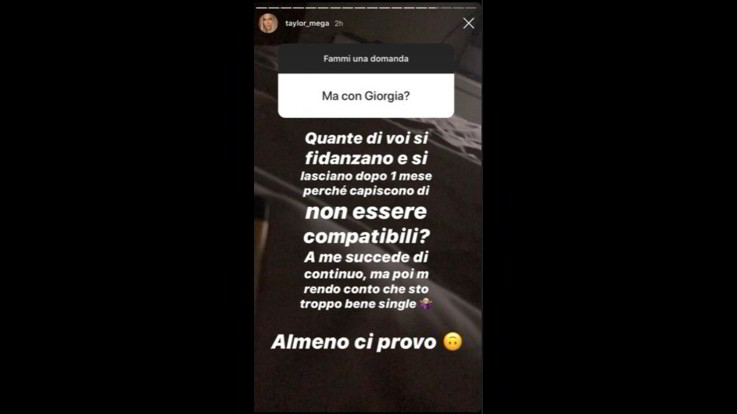The image size is (737, 414).
Task: Click the 'non essere compatibili?' text
Action: tap(366, 224)
